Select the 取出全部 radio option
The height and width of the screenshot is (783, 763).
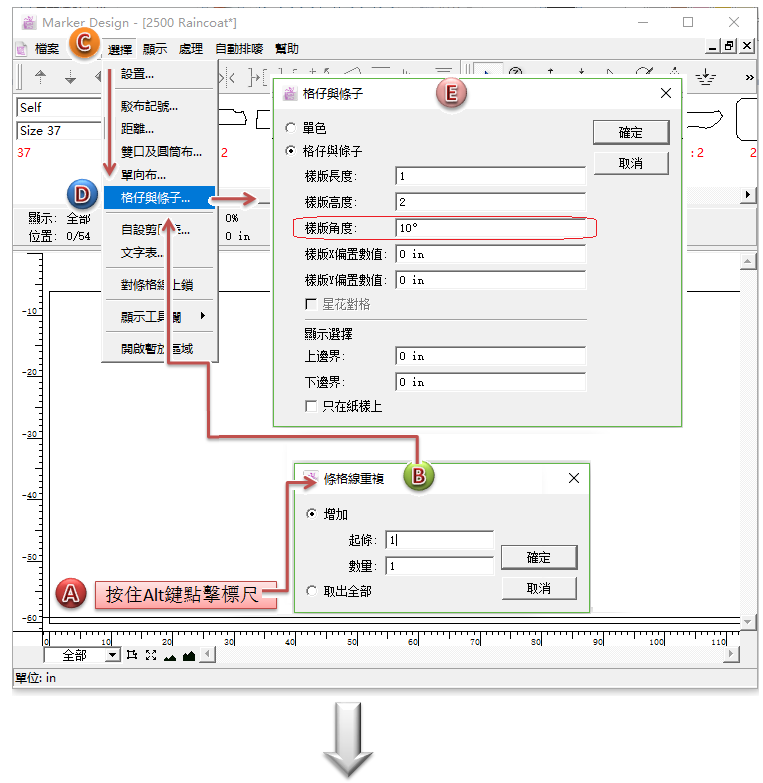pos(311,591)
